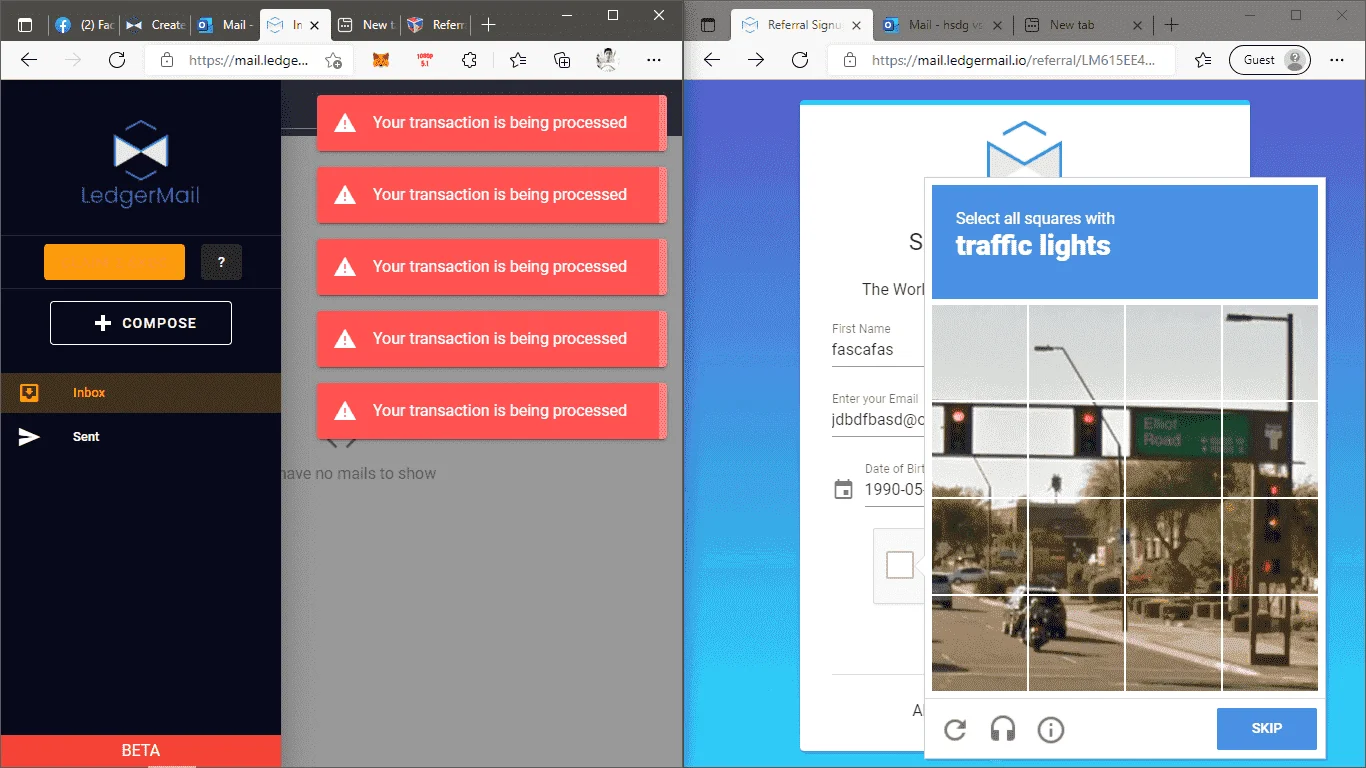This screenshot has height=768, width=1366.
Task: Open the Inbox folder in LedgerMail sidebar
Action: (x=140, y=393)
